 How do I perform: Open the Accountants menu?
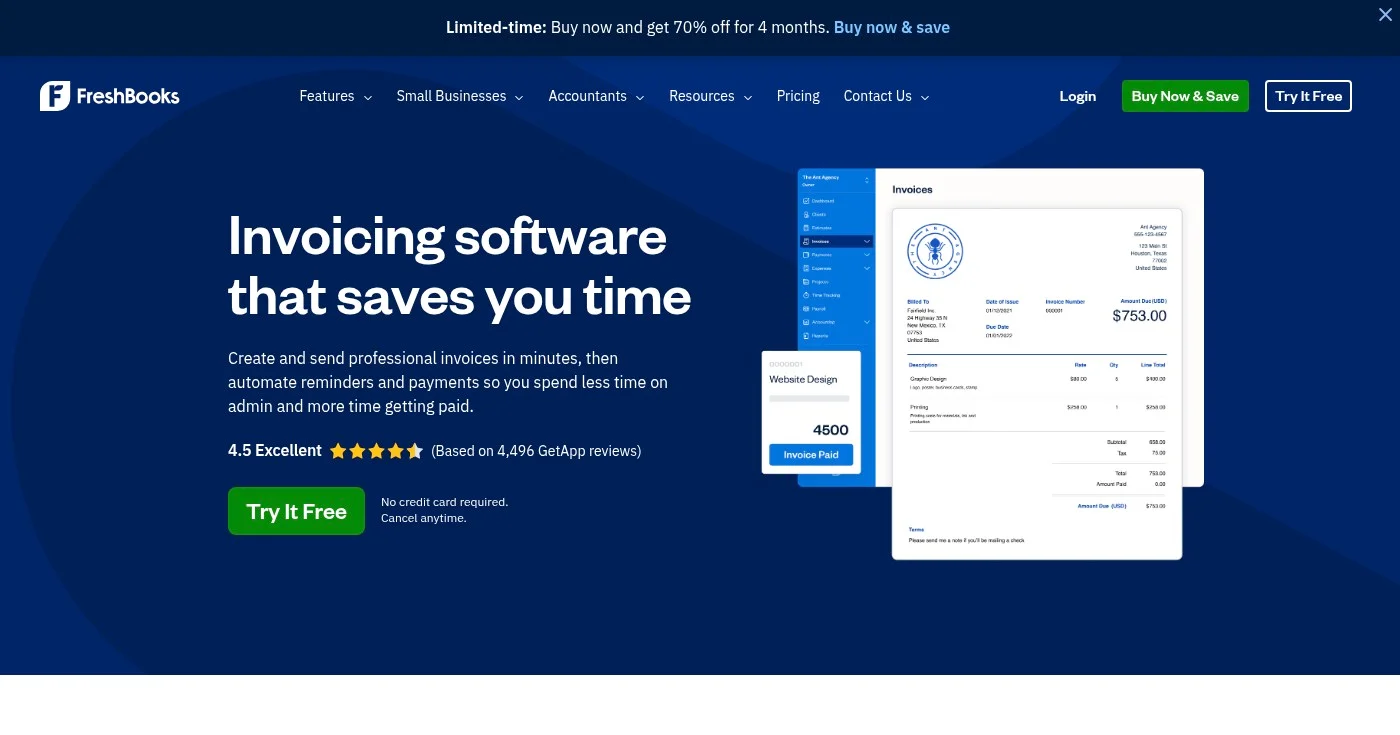point(587,96)
